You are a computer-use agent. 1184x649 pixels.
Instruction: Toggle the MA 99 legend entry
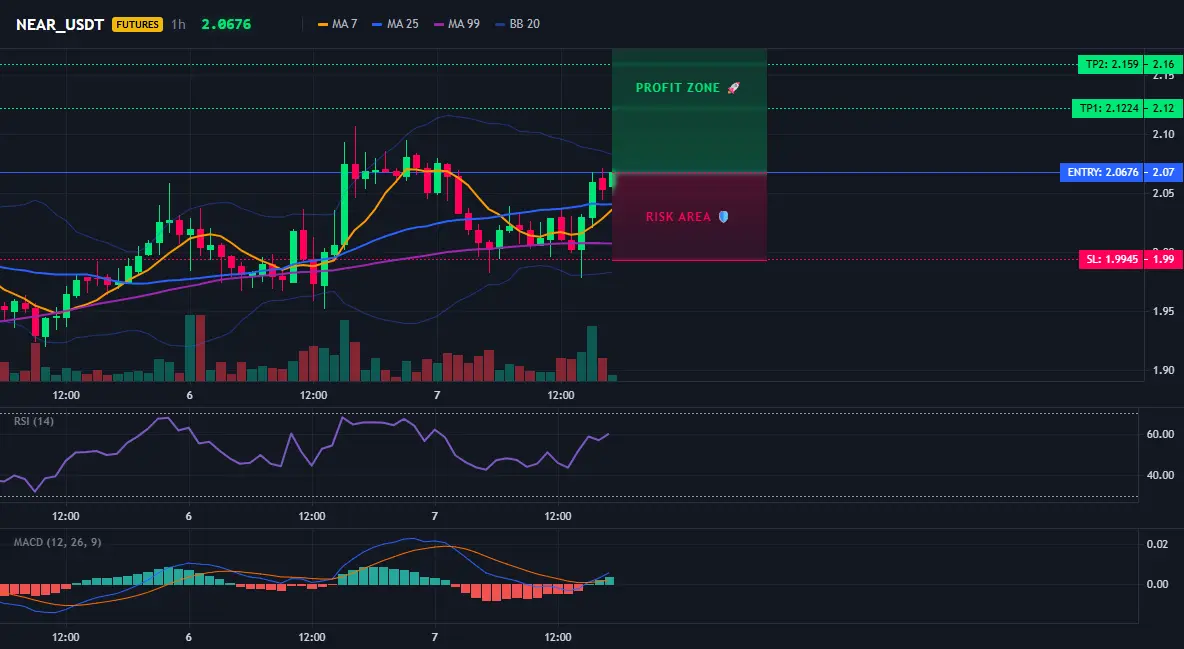[456, 24]
